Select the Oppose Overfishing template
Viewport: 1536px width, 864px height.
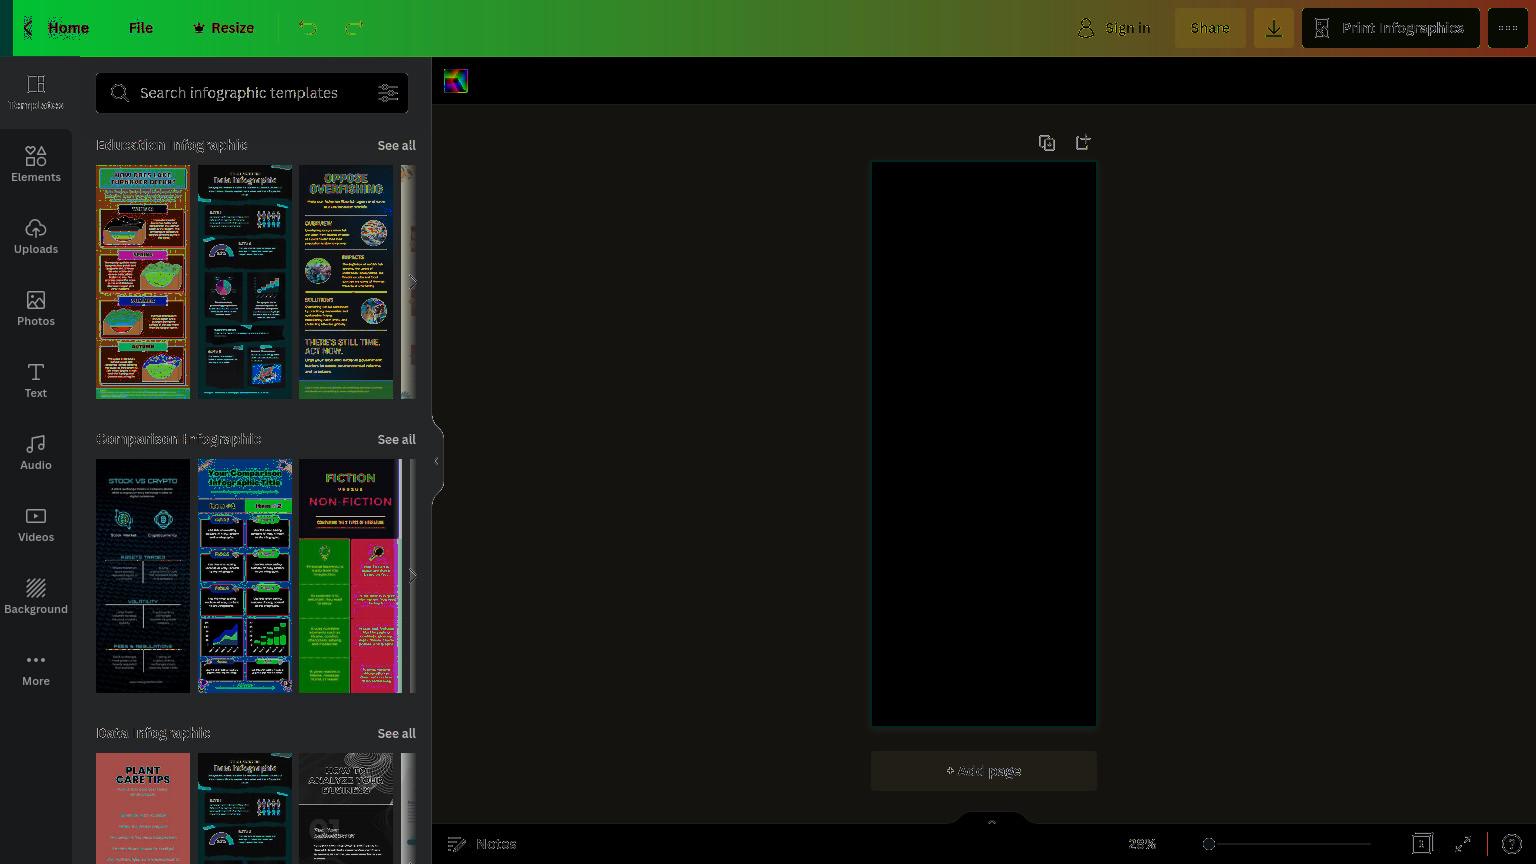click(346, 282)
